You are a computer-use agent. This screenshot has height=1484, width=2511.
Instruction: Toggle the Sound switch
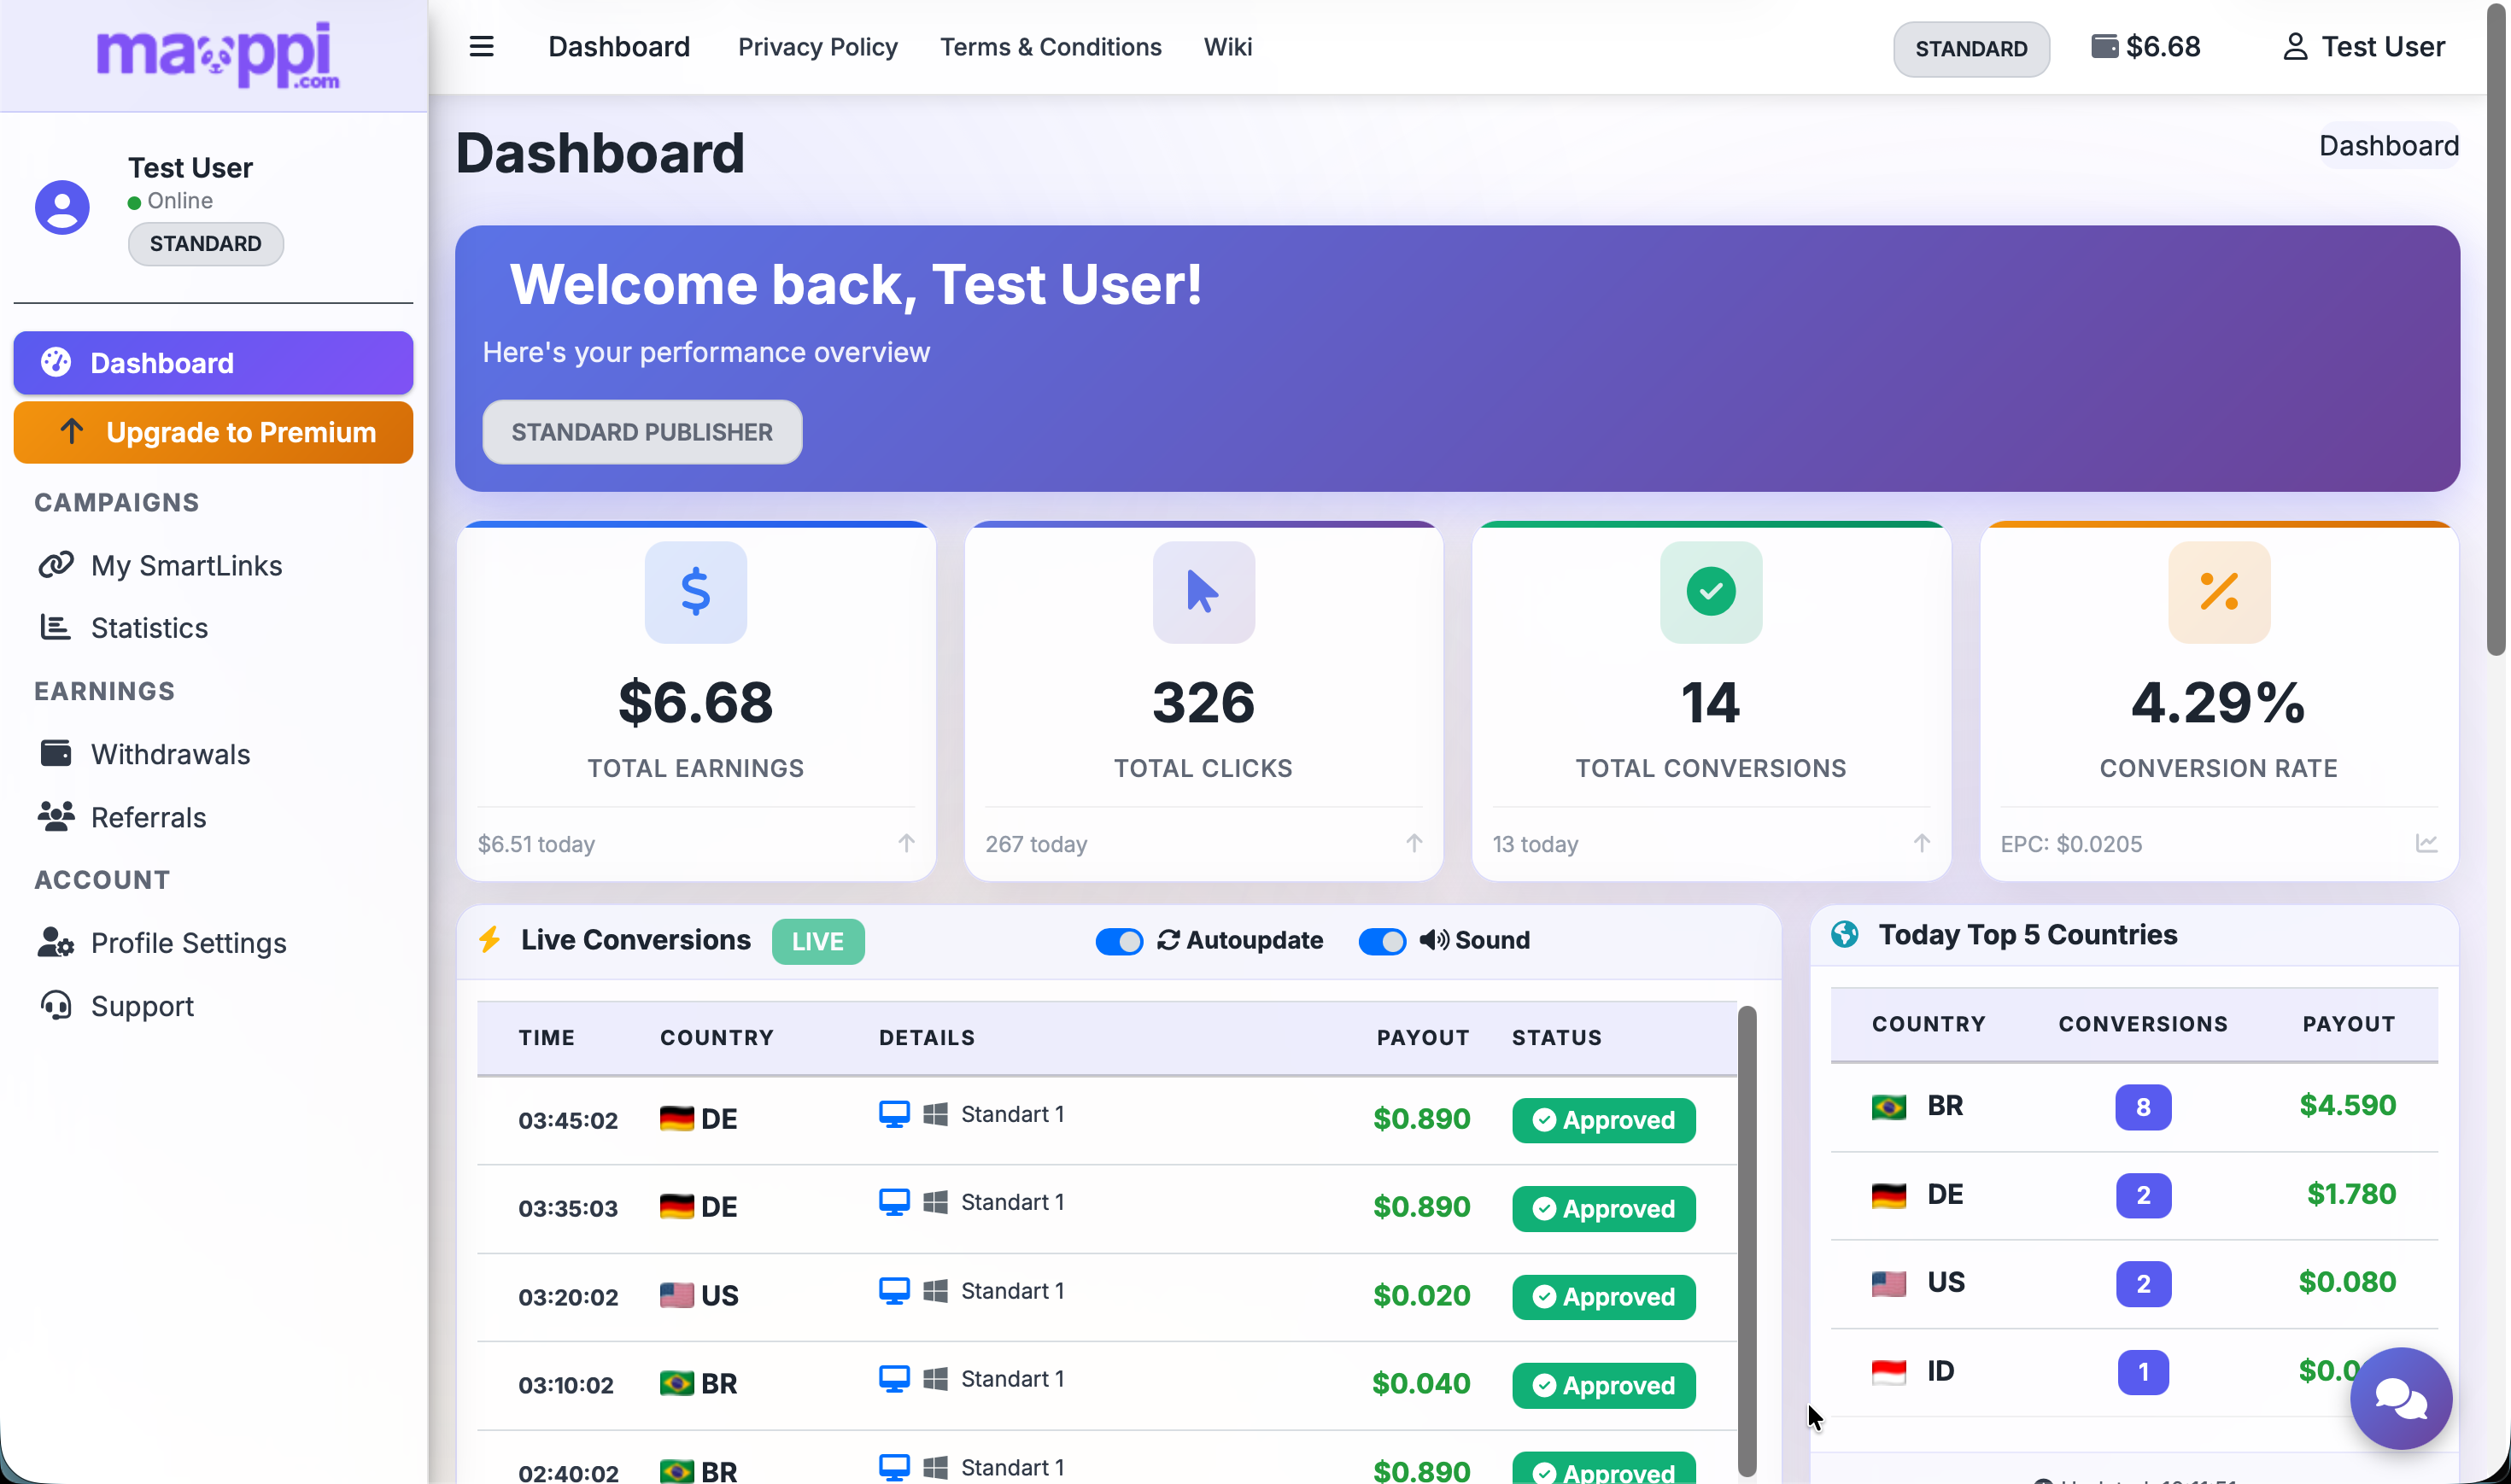(x=1381, y=941)
